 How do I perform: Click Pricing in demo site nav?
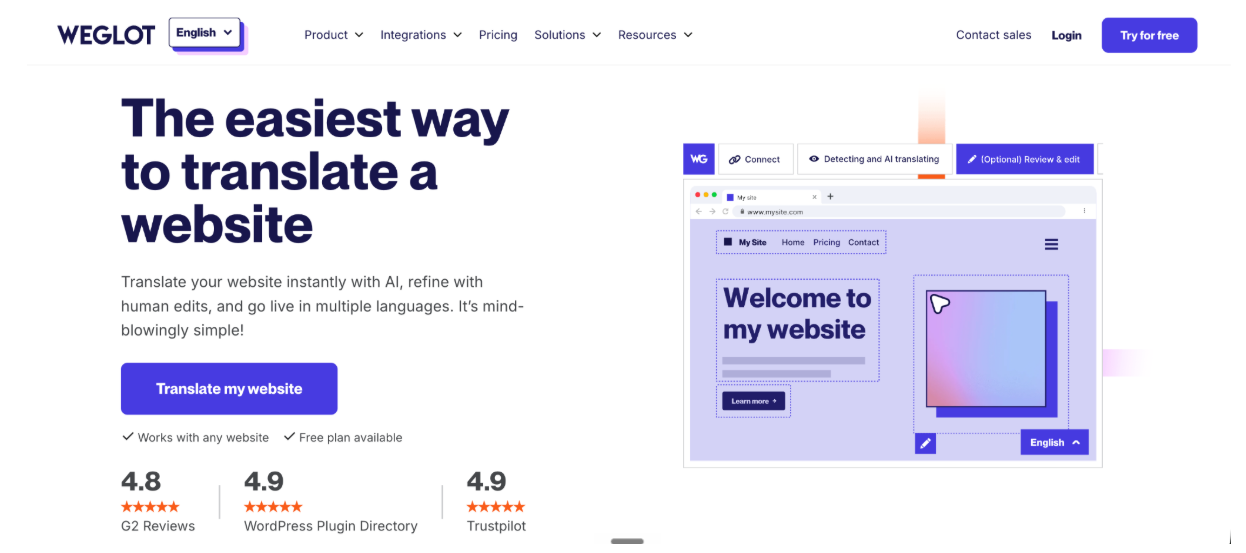pyautogui.click(x=826, y=242)
